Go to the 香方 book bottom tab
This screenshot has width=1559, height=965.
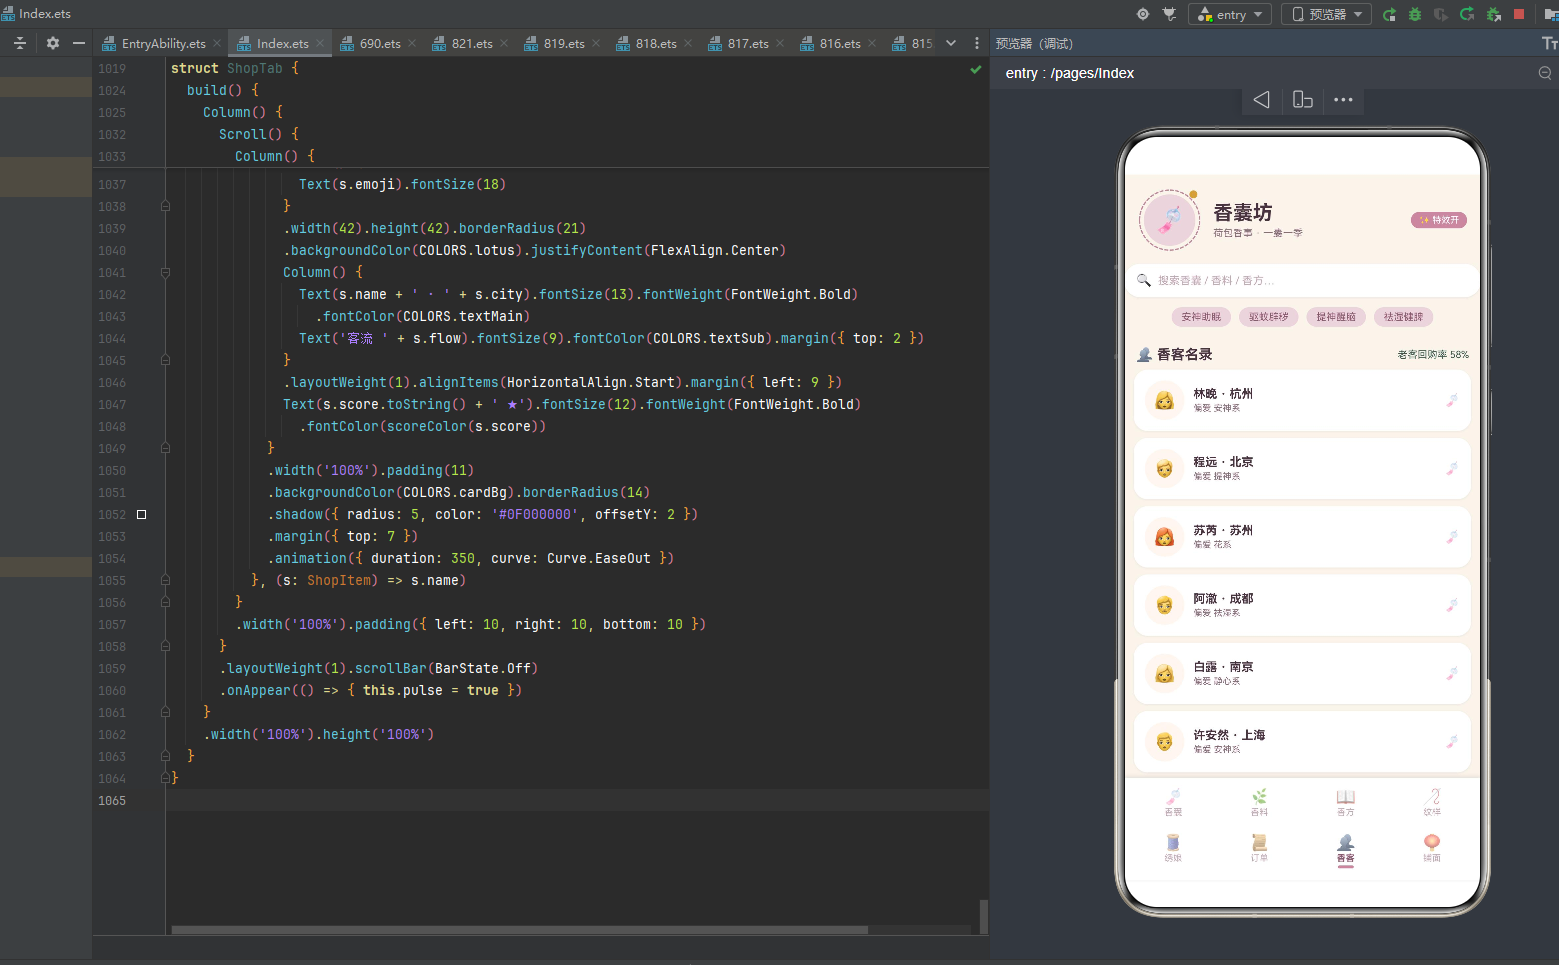pos(1345,802)
